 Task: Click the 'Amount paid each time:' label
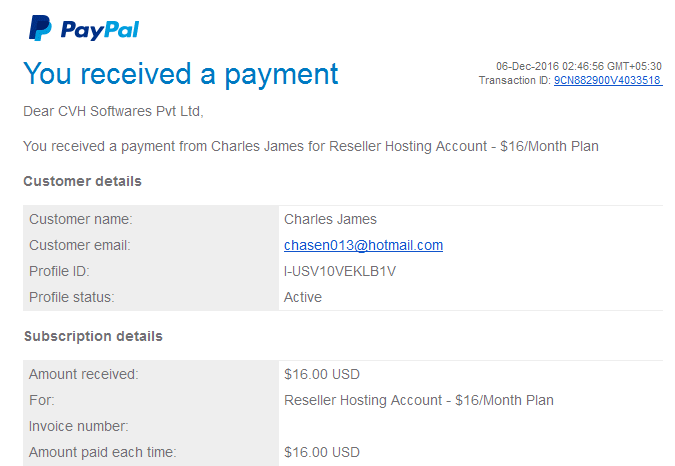[102, 452]
